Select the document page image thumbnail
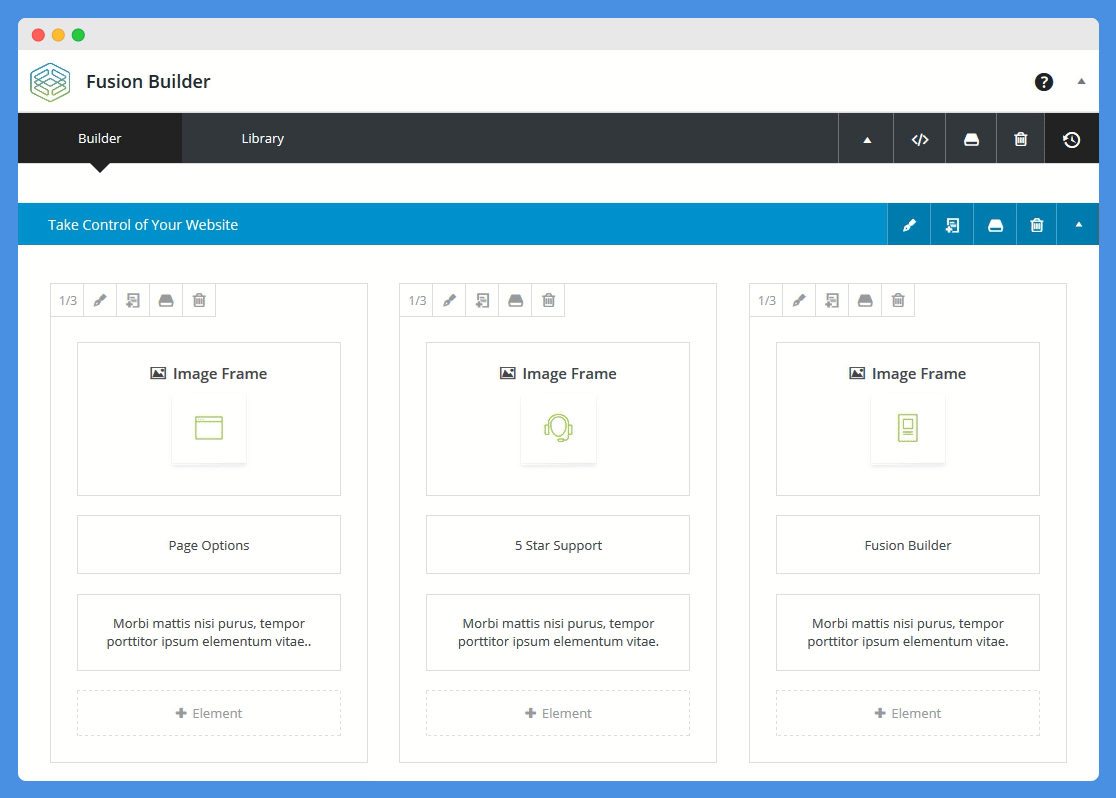Image resolution: width=1116 pixels, height=798 pixels. (907, 428)
